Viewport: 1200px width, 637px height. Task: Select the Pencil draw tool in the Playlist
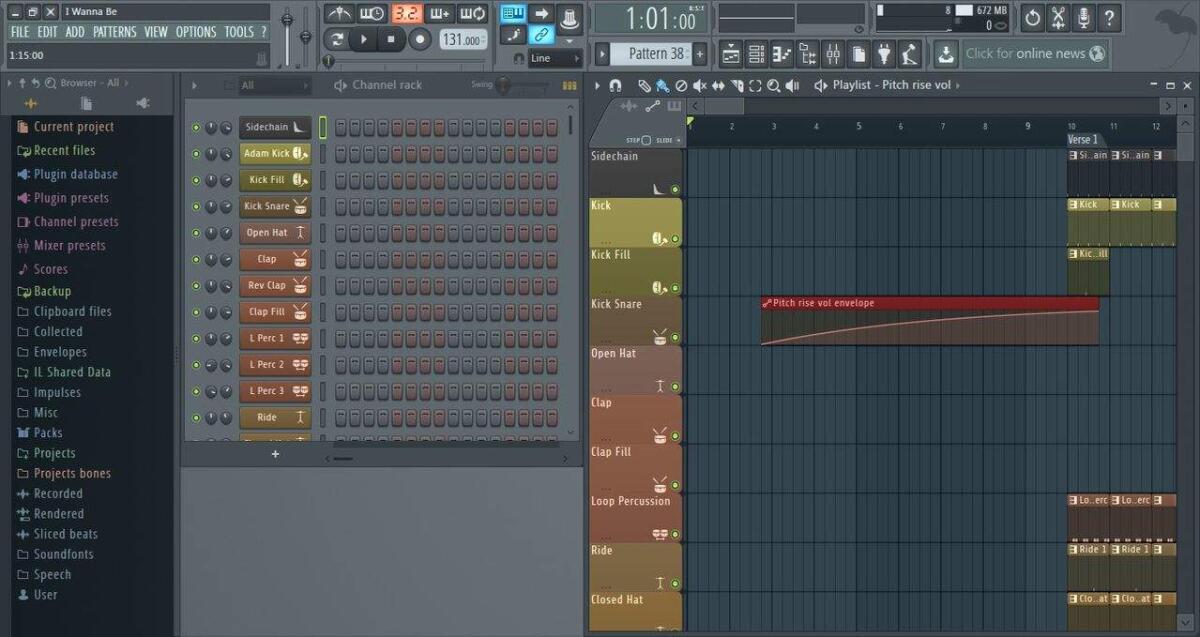[646, 86]
